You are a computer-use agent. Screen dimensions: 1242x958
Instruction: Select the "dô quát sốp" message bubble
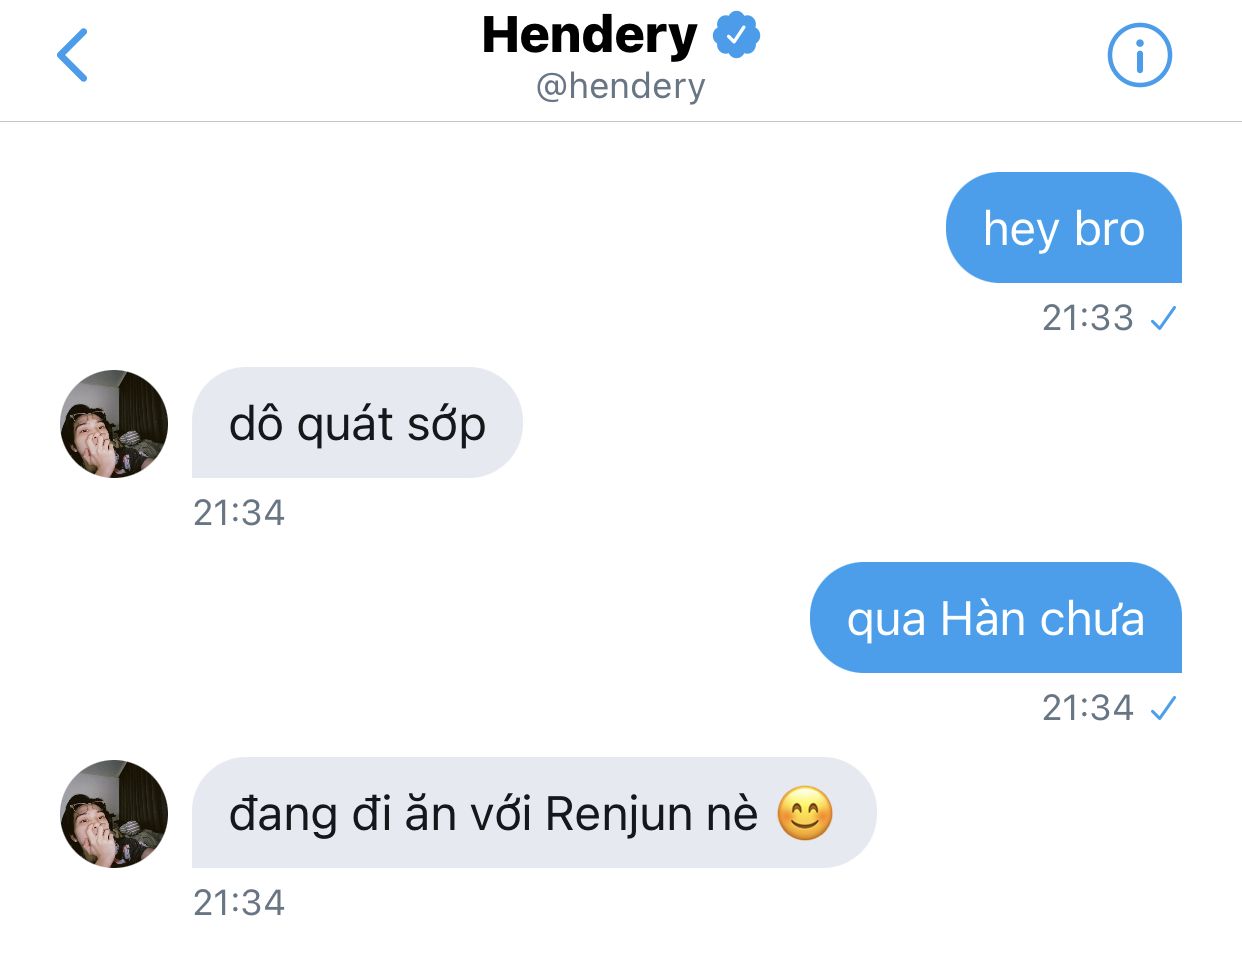pyautogui.click(x=357, y=422)
